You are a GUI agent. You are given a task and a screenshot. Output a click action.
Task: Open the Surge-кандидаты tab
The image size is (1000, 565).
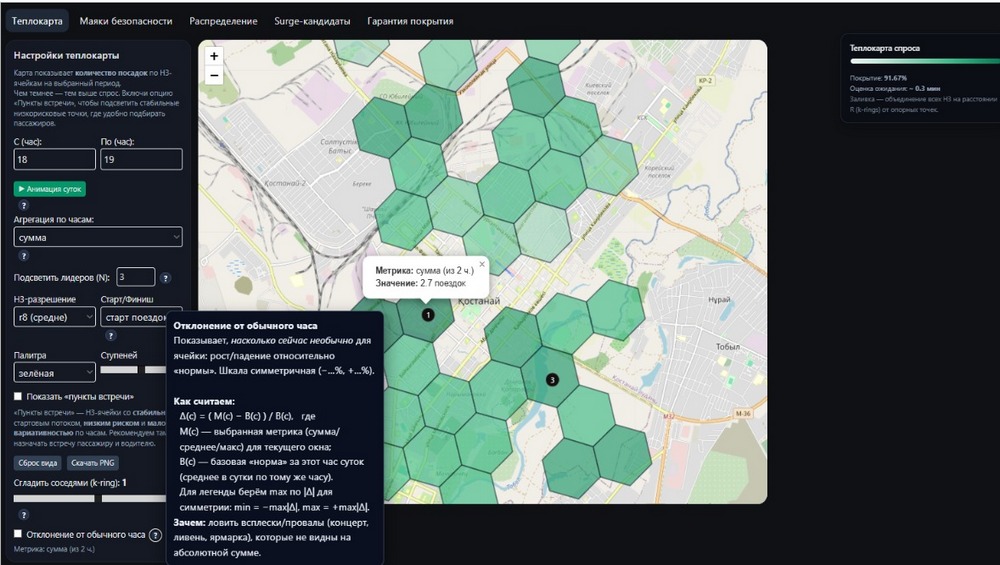click(x=312, y=21)
